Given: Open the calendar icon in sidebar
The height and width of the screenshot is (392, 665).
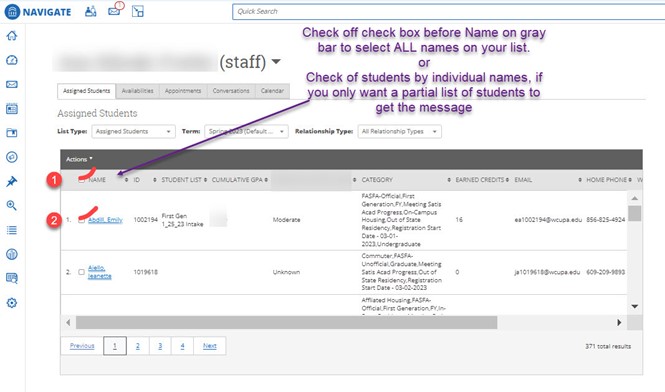Looking at the screenshot, I should 12,109.
